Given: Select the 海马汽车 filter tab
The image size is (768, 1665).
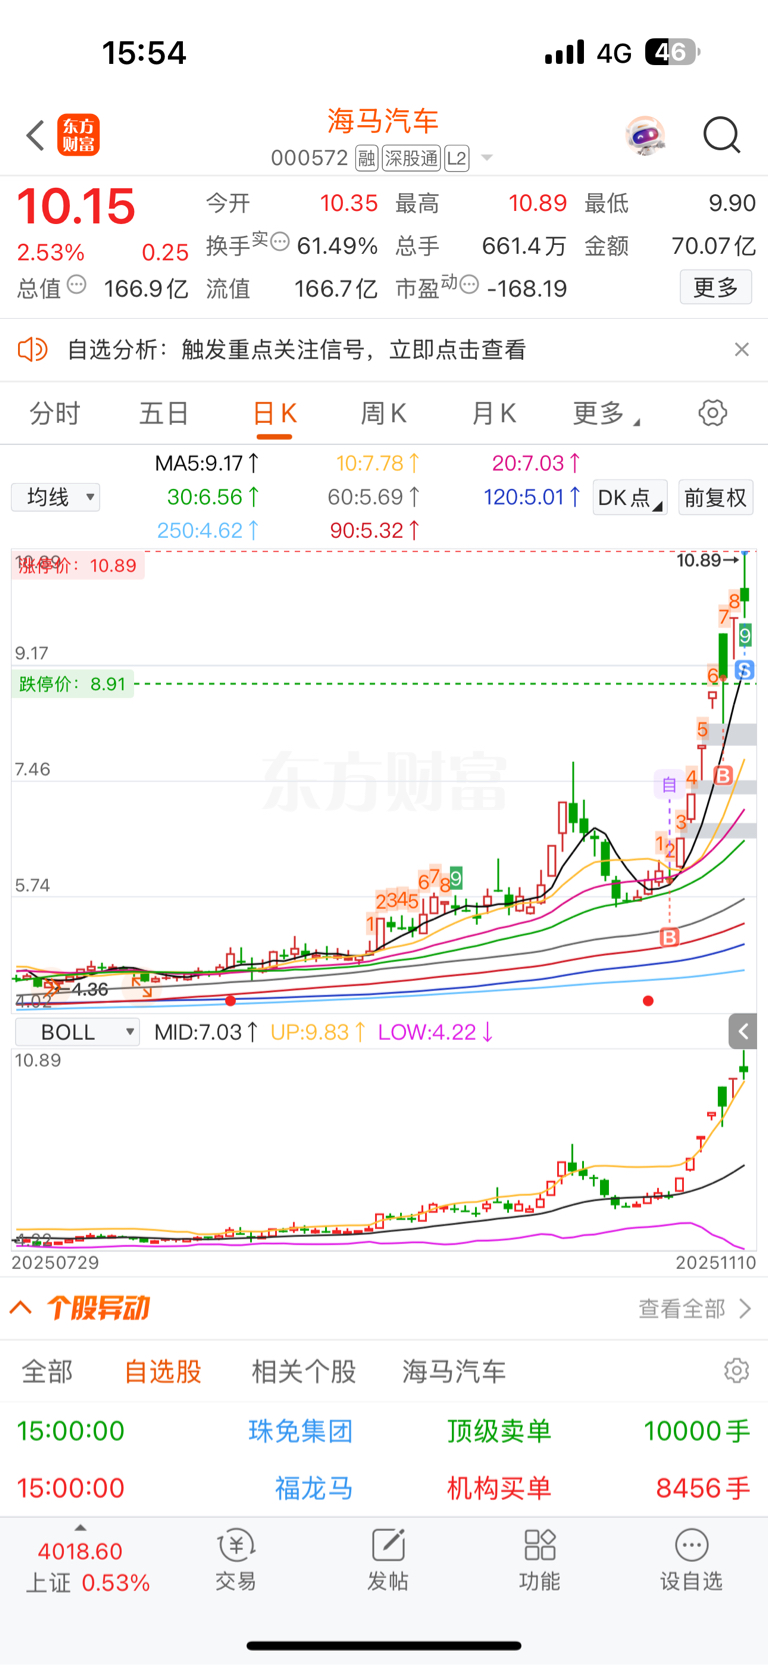Looking at the screenshot, I should click(454, 1371).
